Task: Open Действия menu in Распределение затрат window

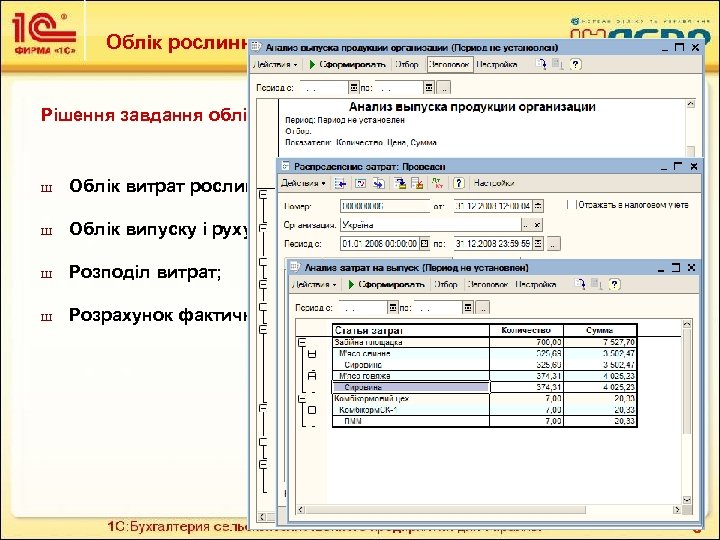Action: coord(303,183)
